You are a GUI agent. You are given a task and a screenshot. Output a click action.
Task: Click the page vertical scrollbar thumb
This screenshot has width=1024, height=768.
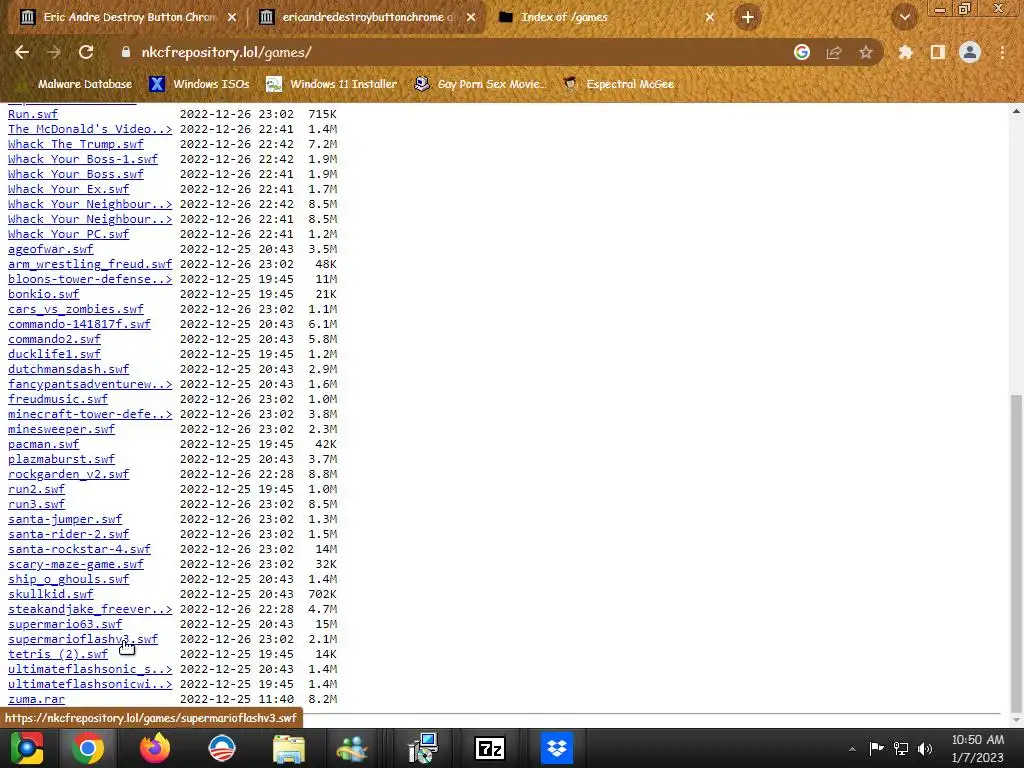(1016, 552)
